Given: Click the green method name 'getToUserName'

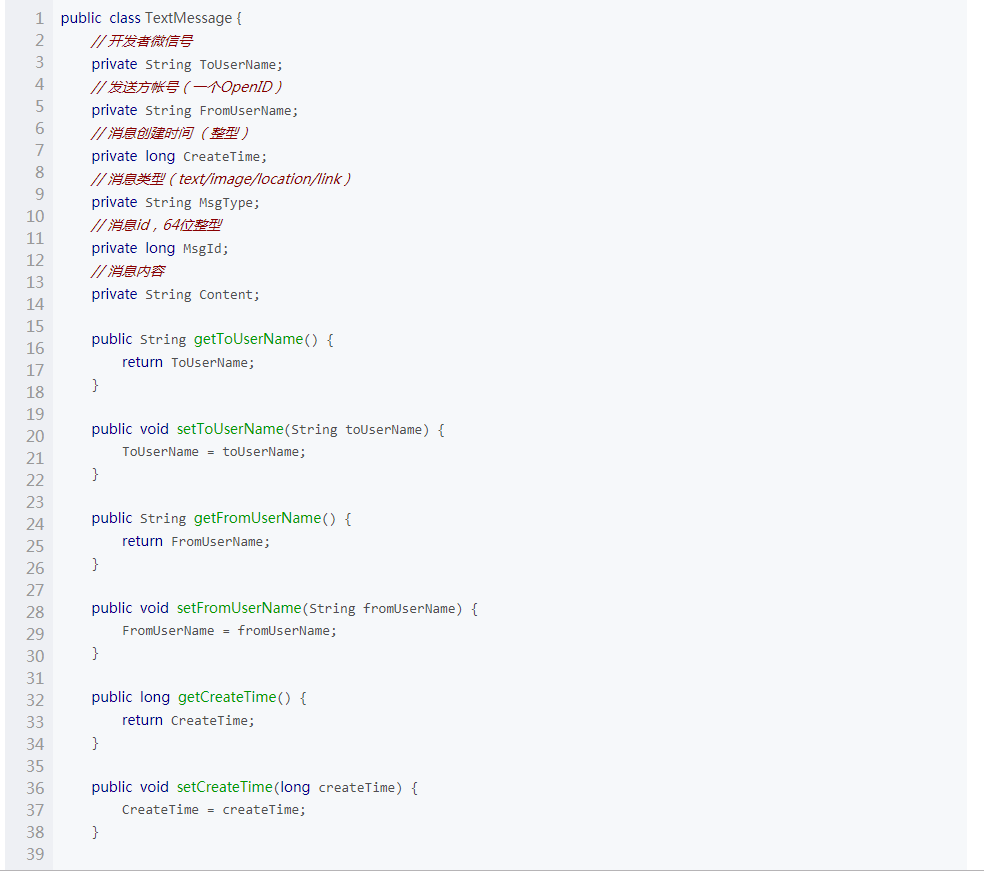Looking at the screenshot, I should click(x=249, y=339).
